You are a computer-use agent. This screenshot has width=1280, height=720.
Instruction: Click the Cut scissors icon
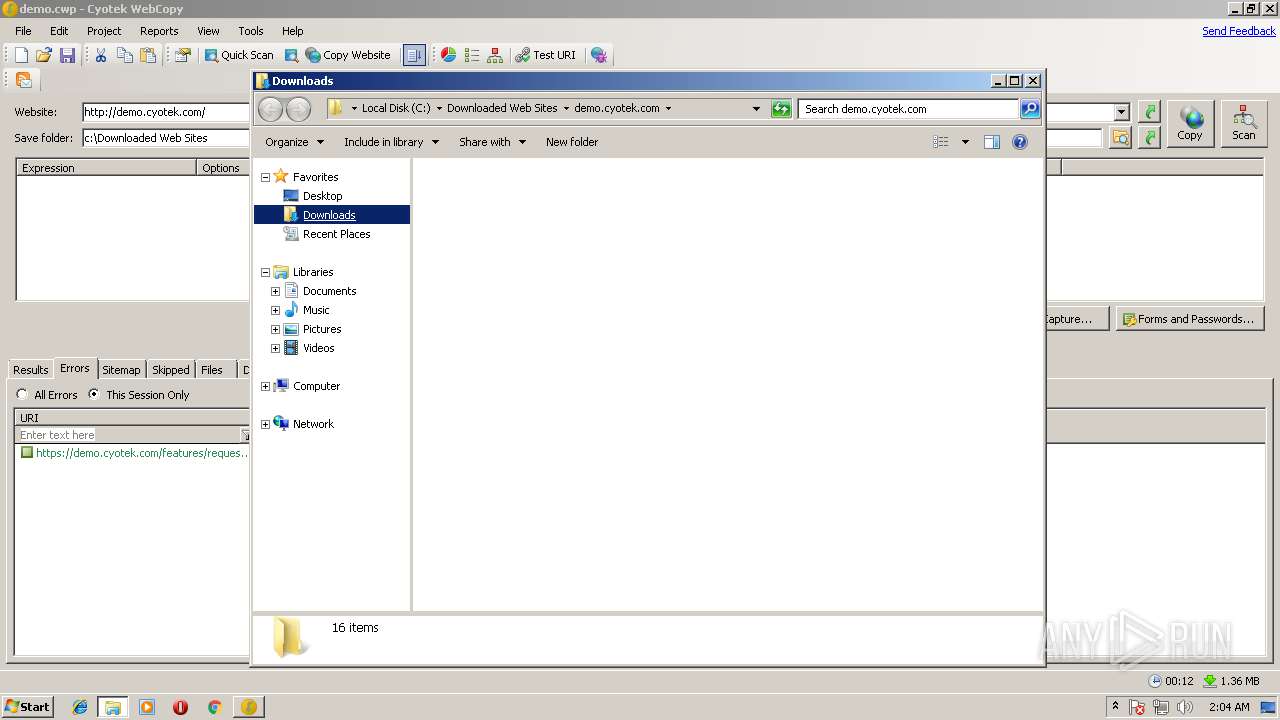[101, 55]
